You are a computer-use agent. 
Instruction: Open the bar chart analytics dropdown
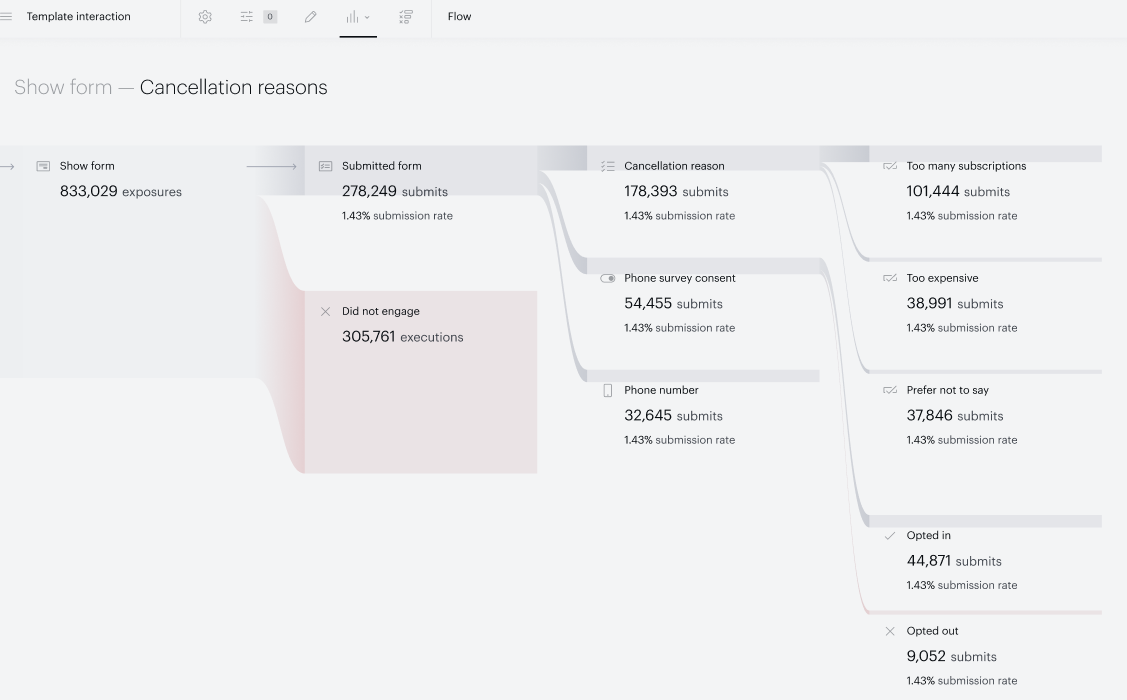(358, 17)
